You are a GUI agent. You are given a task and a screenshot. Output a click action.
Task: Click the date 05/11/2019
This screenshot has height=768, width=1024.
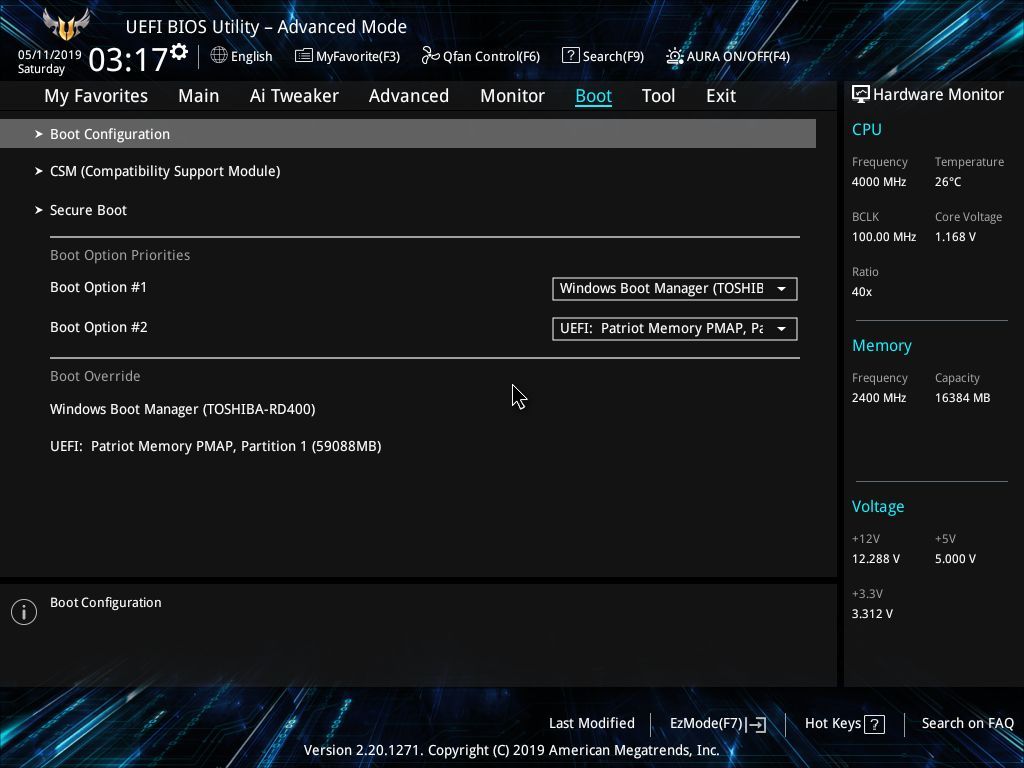(x=50, y=55)
